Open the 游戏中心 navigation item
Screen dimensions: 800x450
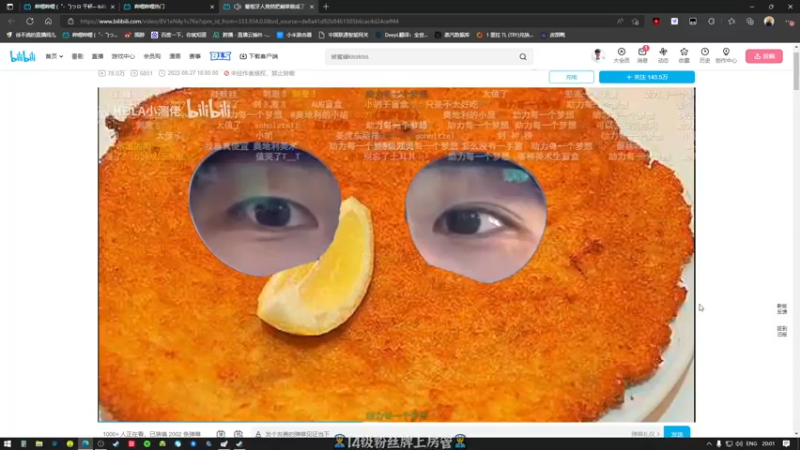click(123, 56)
